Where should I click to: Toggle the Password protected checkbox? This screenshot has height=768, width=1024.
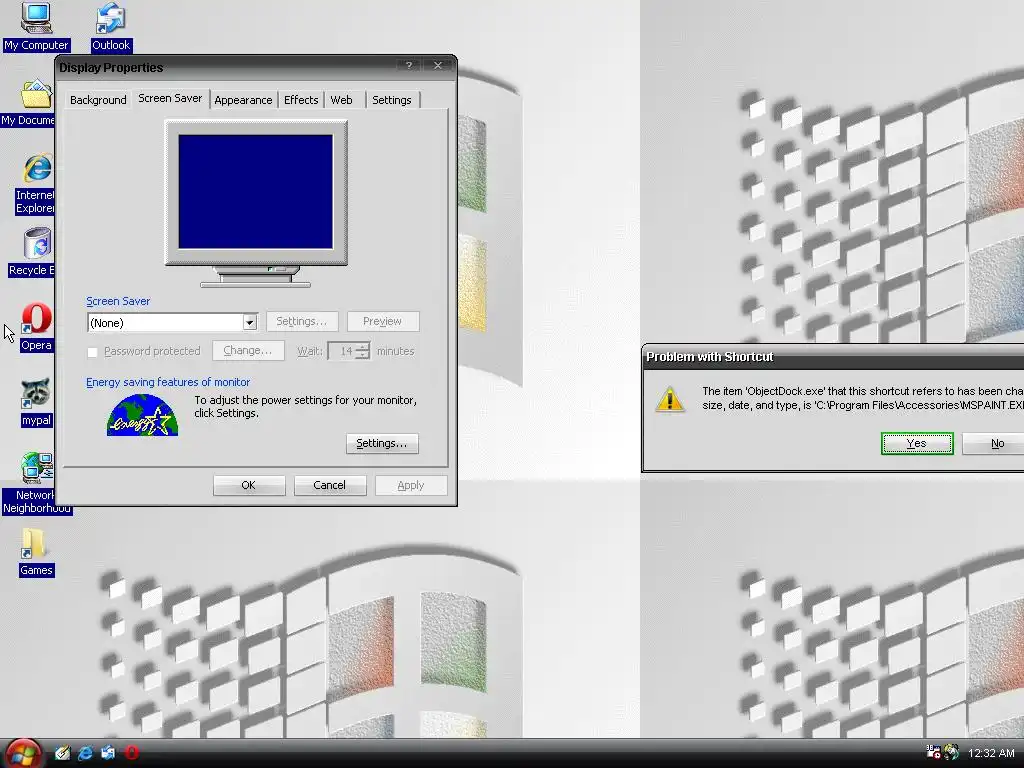click(92, 352)
